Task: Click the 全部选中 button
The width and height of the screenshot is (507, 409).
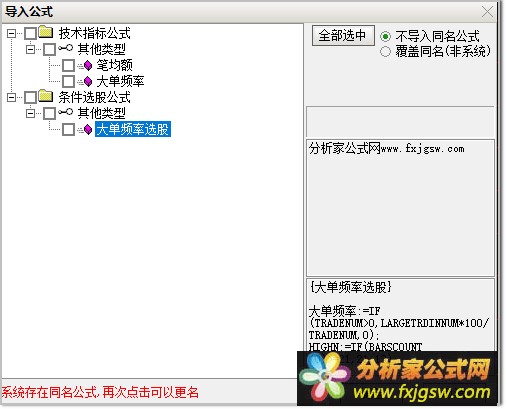Action: pos(343,35)
